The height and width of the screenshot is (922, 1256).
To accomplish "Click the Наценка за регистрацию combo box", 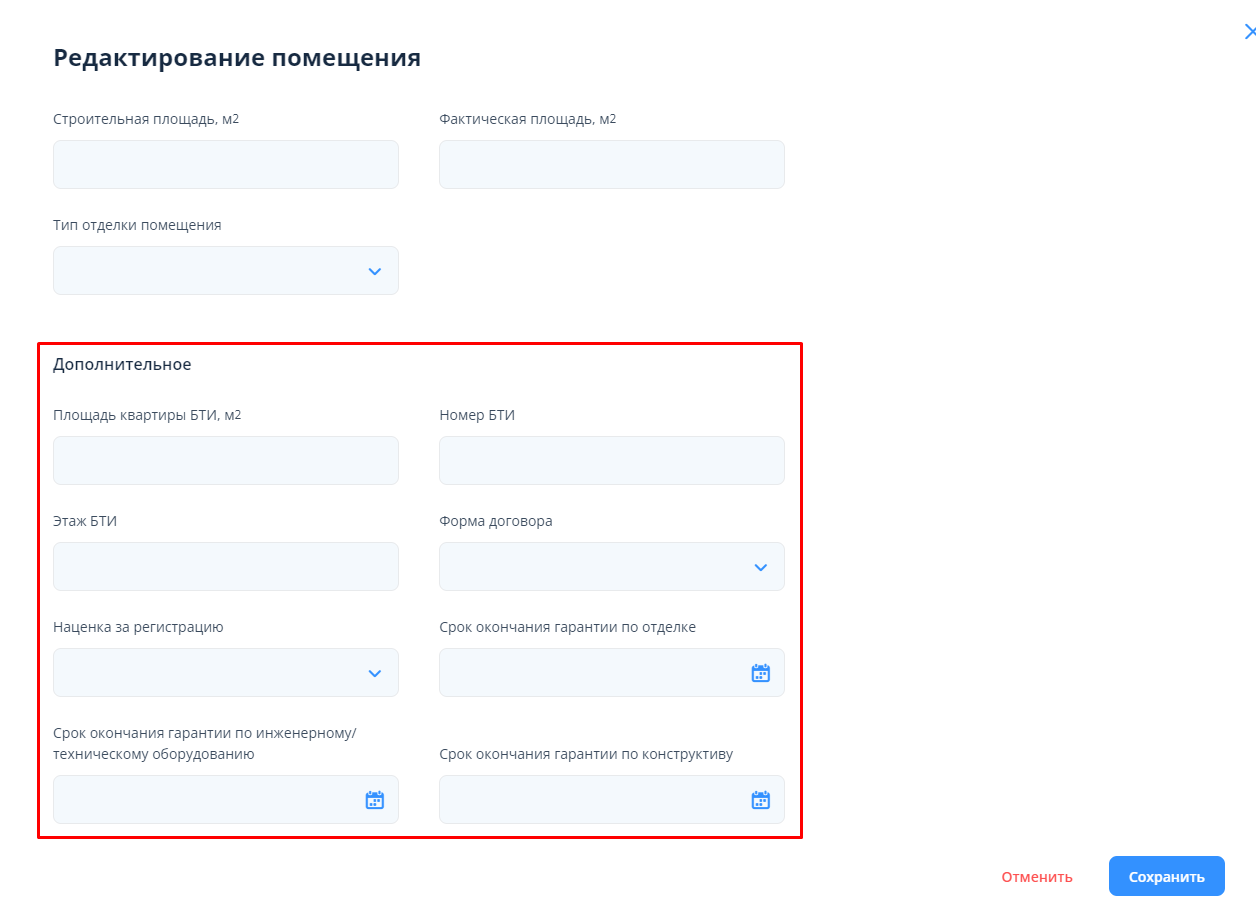I will (205, 673).
